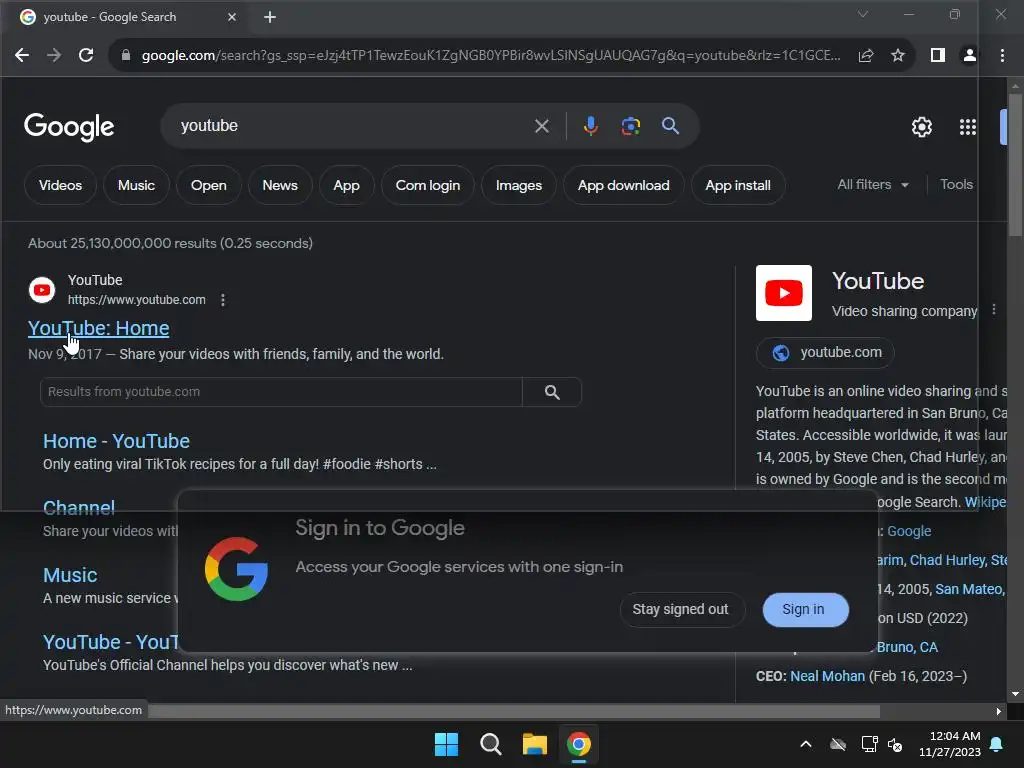Click into the youtube search box
The image size is (1024, 768).
click(353, 126)
